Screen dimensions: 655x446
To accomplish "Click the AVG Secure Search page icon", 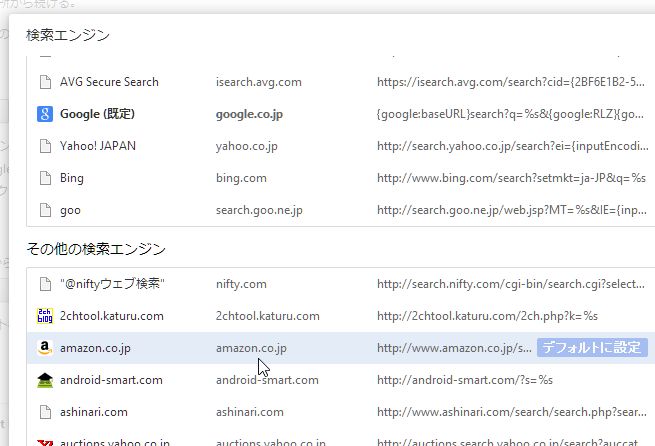I will click(x=45, y=82).
